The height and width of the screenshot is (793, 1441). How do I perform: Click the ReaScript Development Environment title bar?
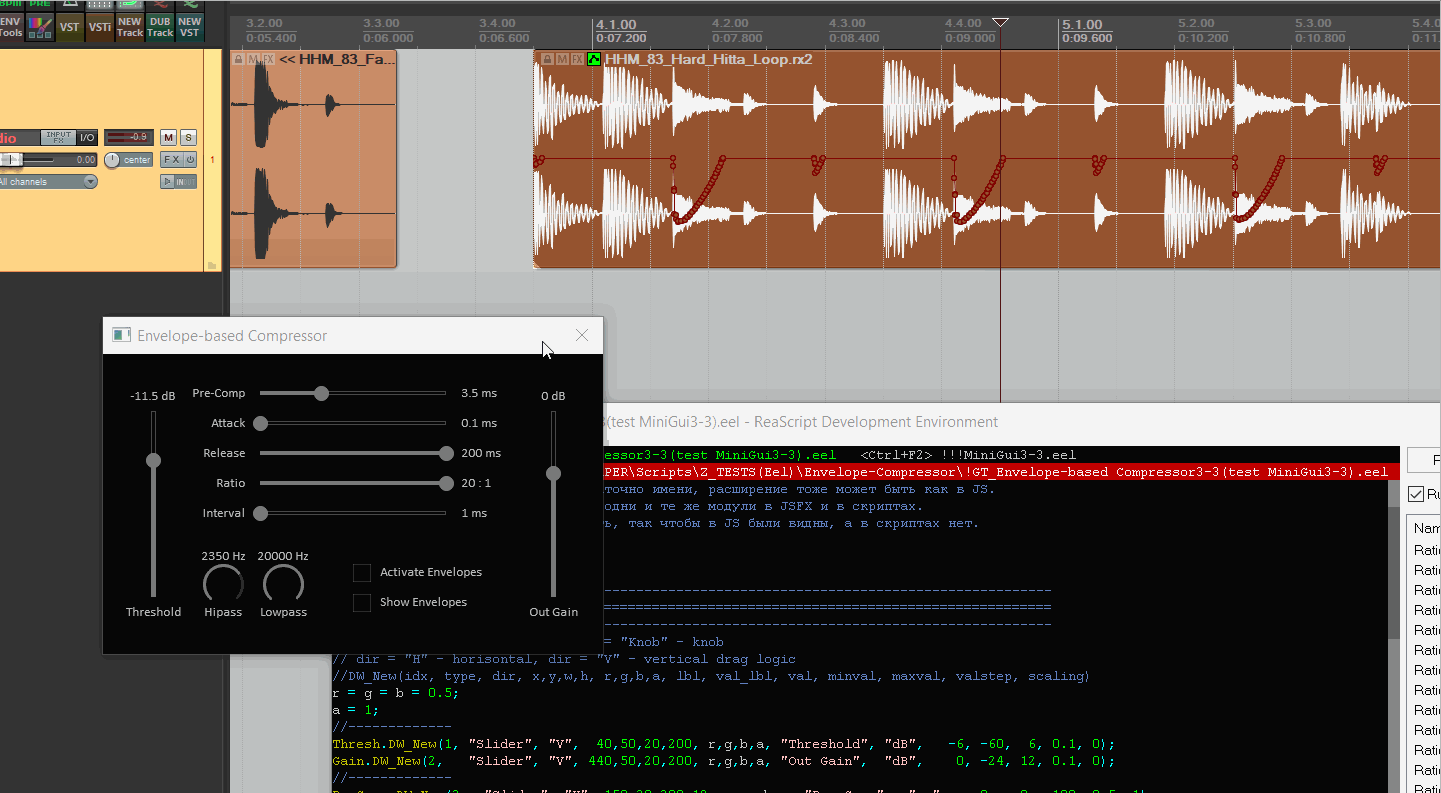(x=1021, y=422)
